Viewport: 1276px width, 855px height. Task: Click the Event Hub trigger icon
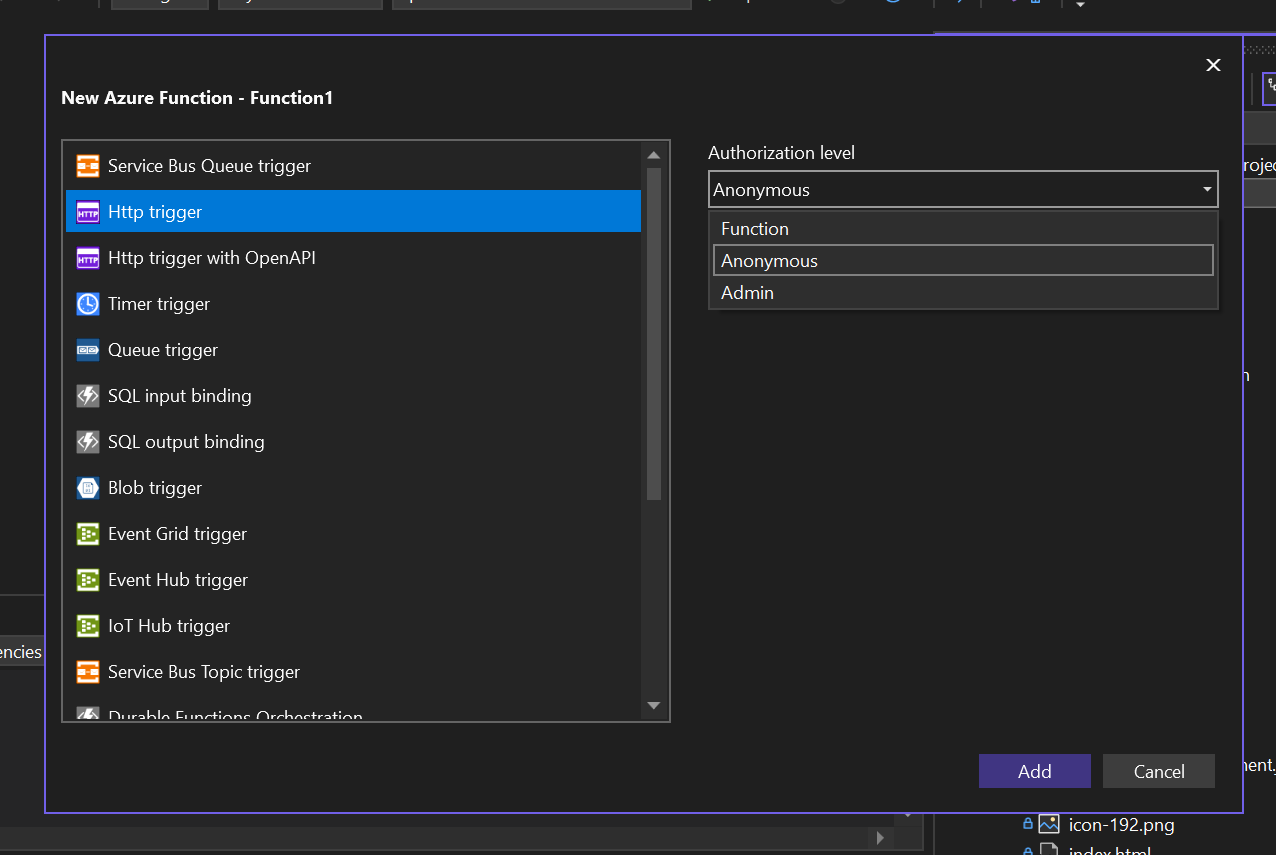(87, 579)
